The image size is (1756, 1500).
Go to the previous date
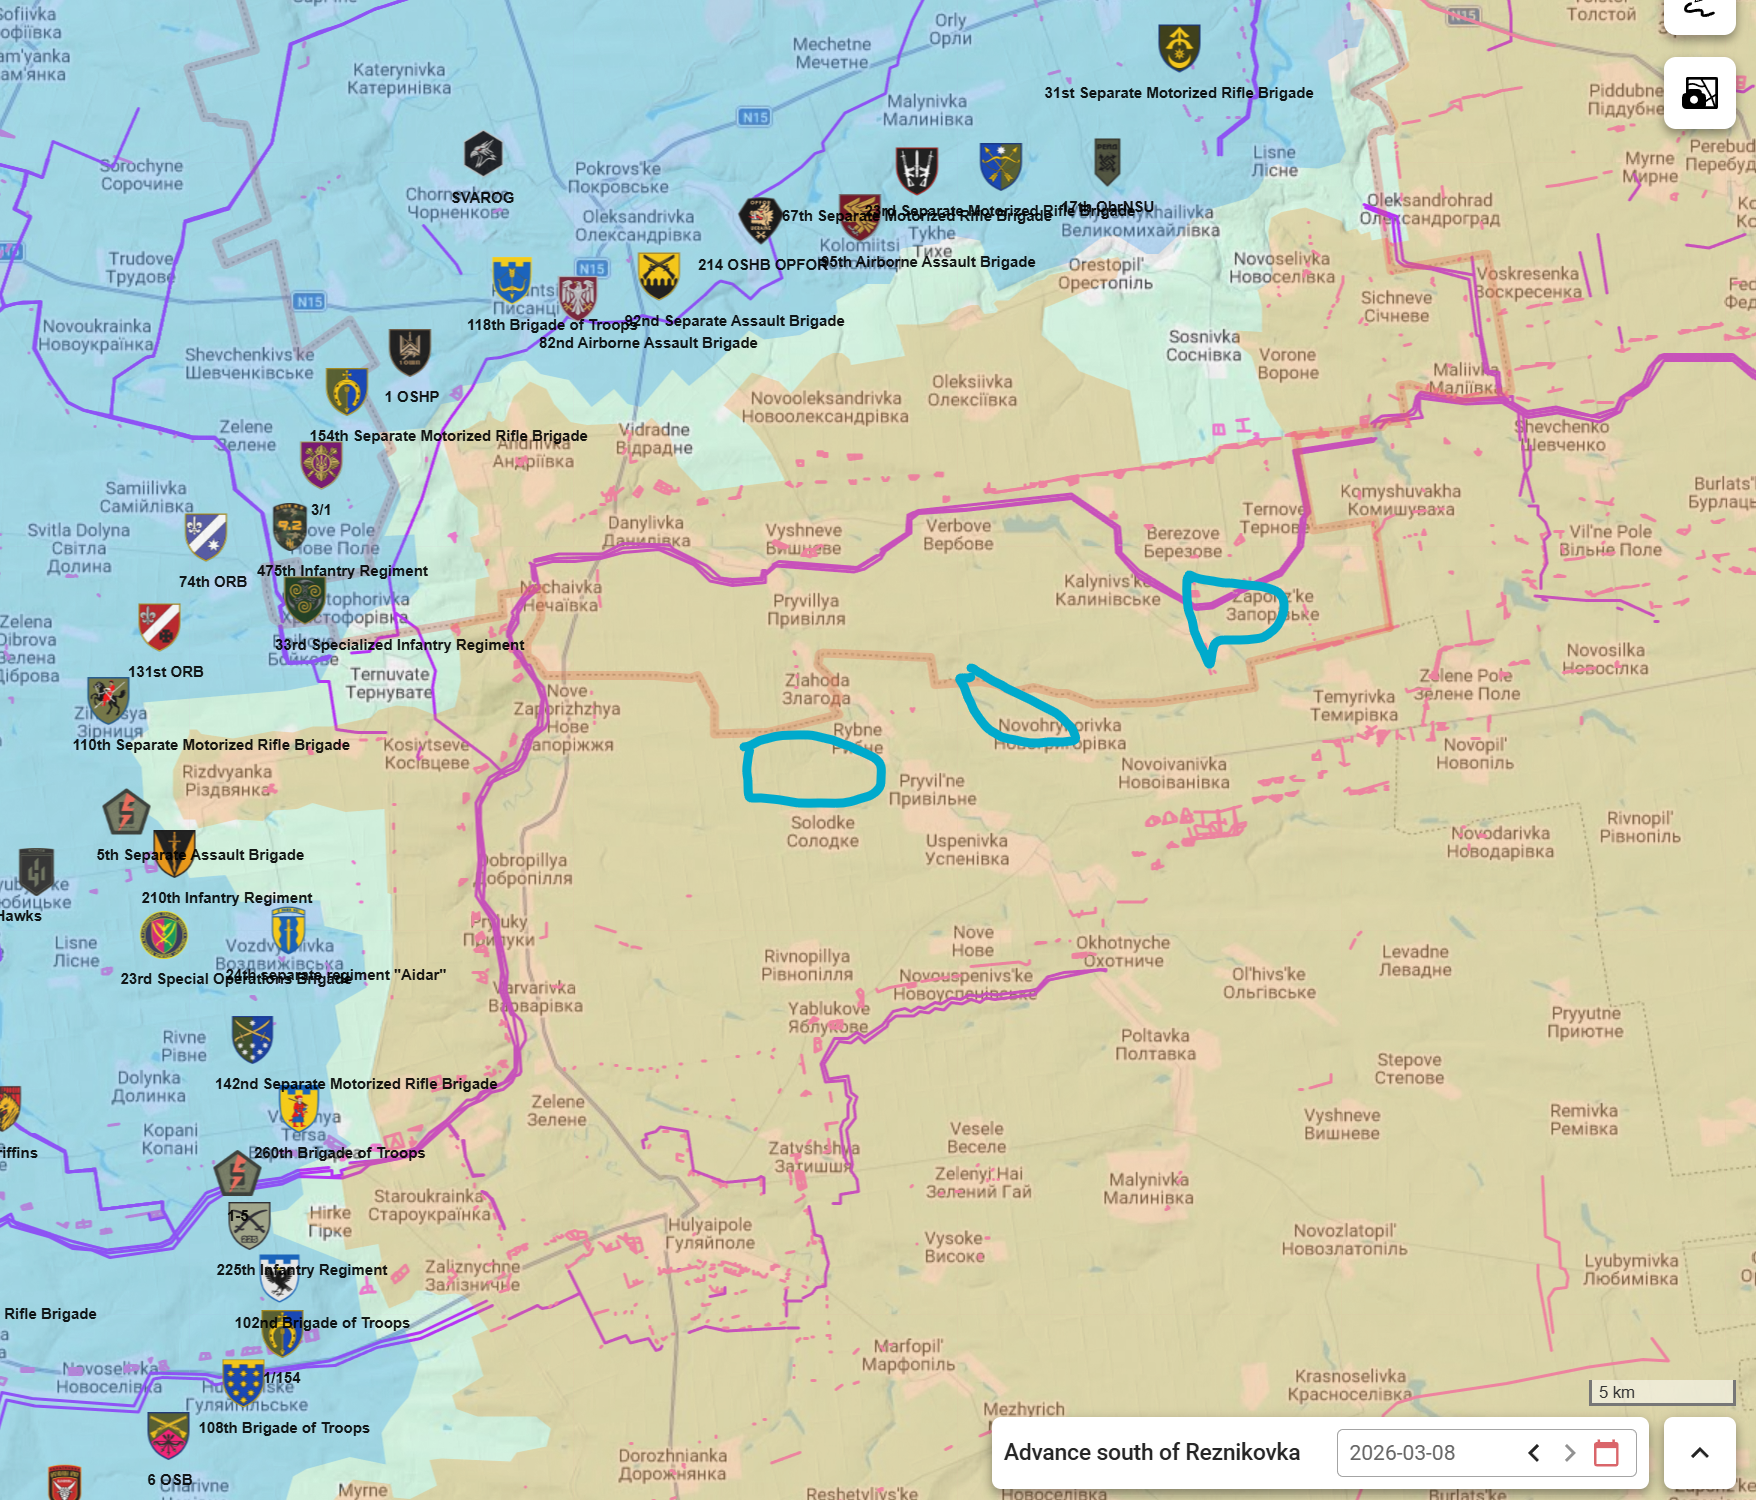(1533, 1453)
